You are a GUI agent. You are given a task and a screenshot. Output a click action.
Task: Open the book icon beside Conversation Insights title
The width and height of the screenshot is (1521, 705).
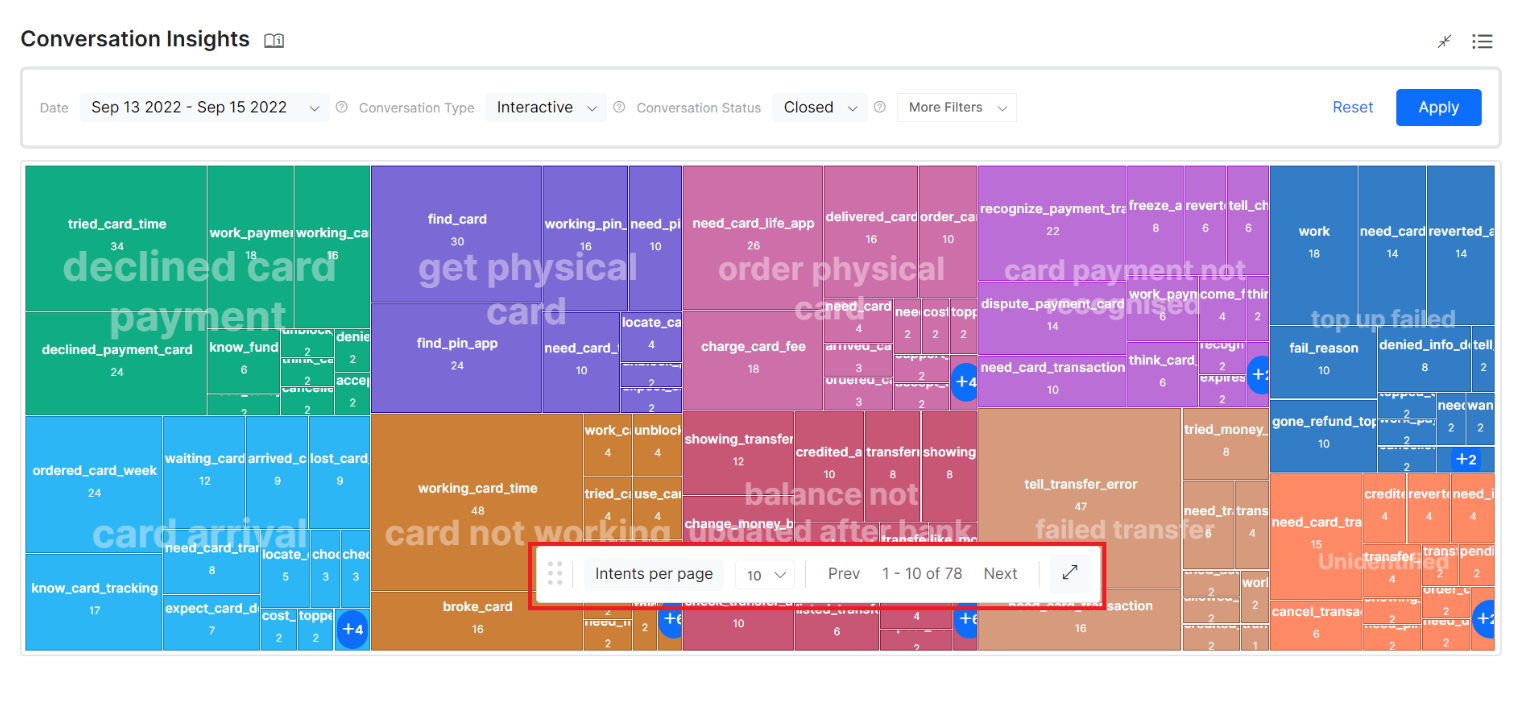tap(274, 41)
